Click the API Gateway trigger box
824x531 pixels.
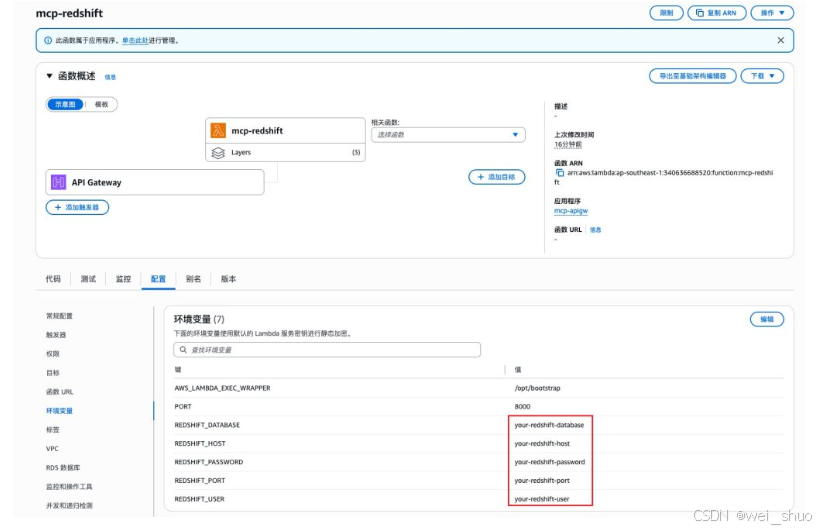tap(155, 182)
